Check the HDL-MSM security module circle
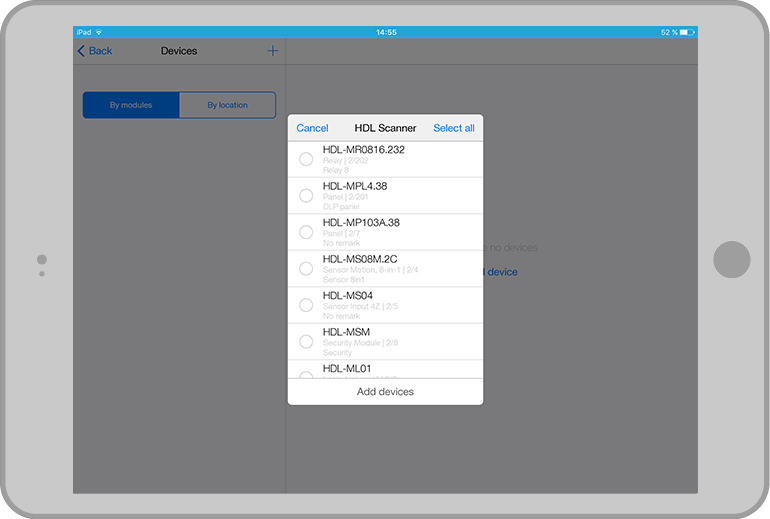 tap(306, 342)
